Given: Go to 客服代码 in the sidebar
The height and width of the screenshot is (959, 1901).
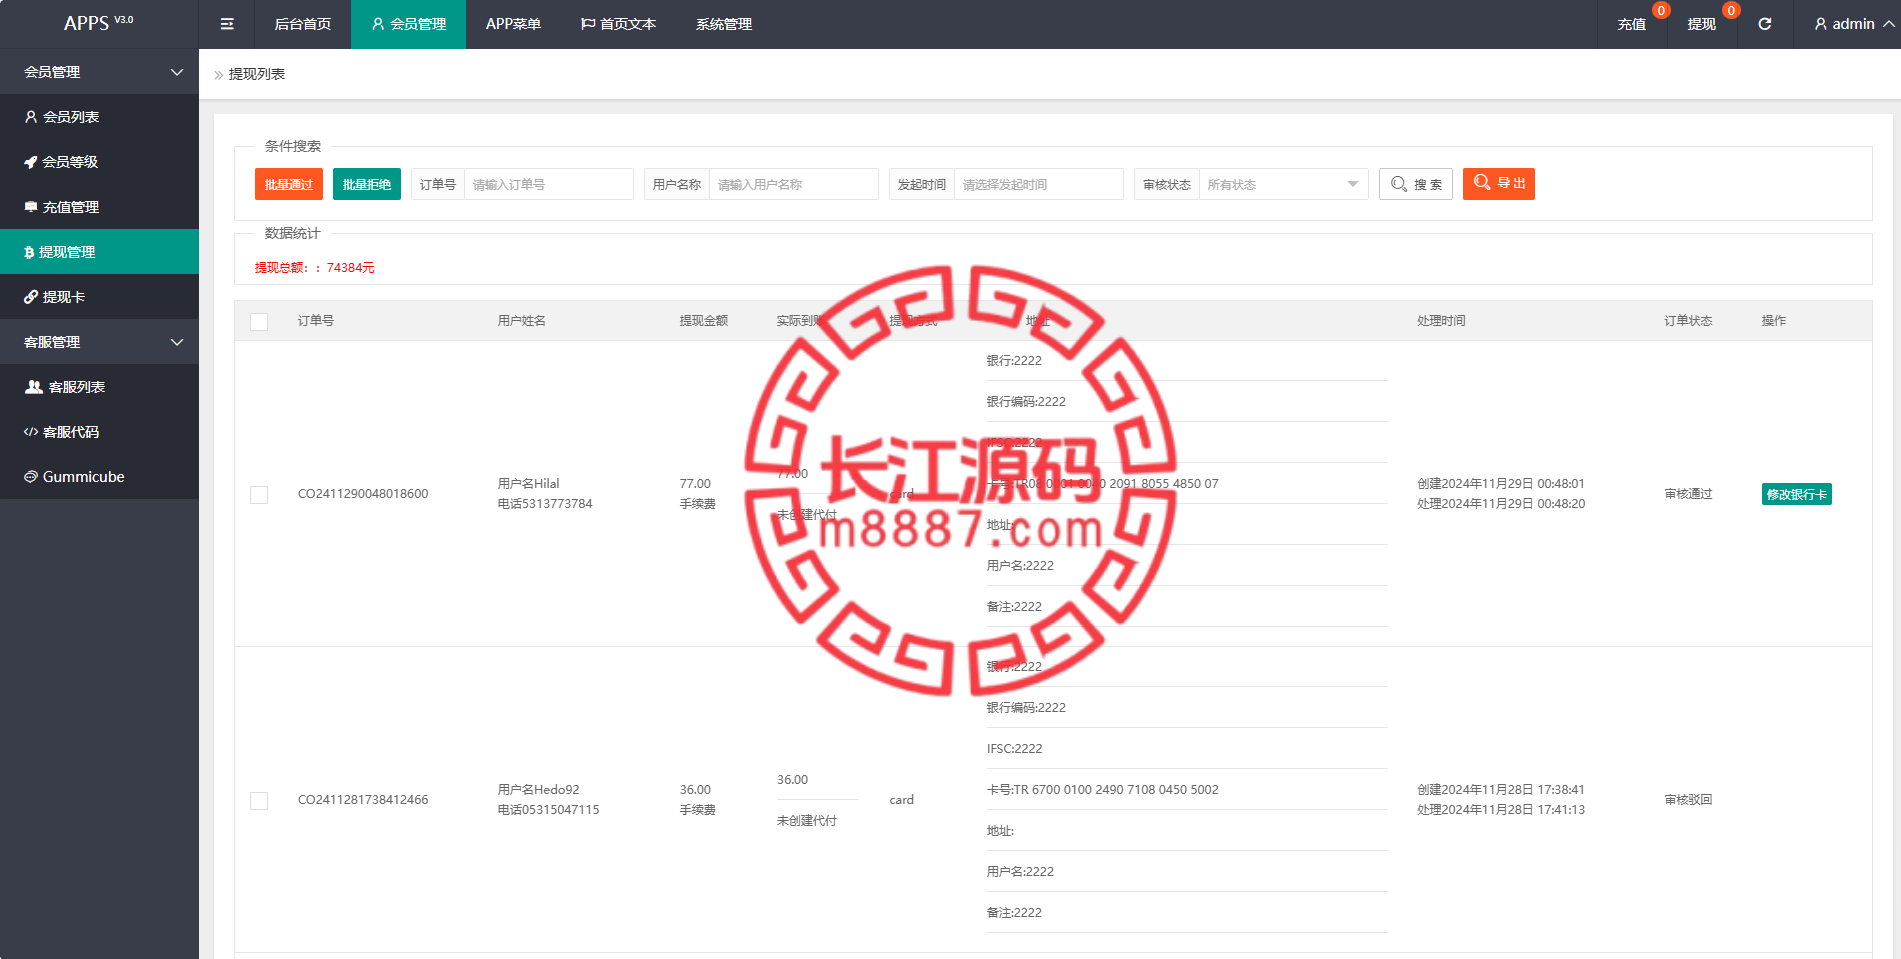Looking at the screenshot, I should coord(99,432).
